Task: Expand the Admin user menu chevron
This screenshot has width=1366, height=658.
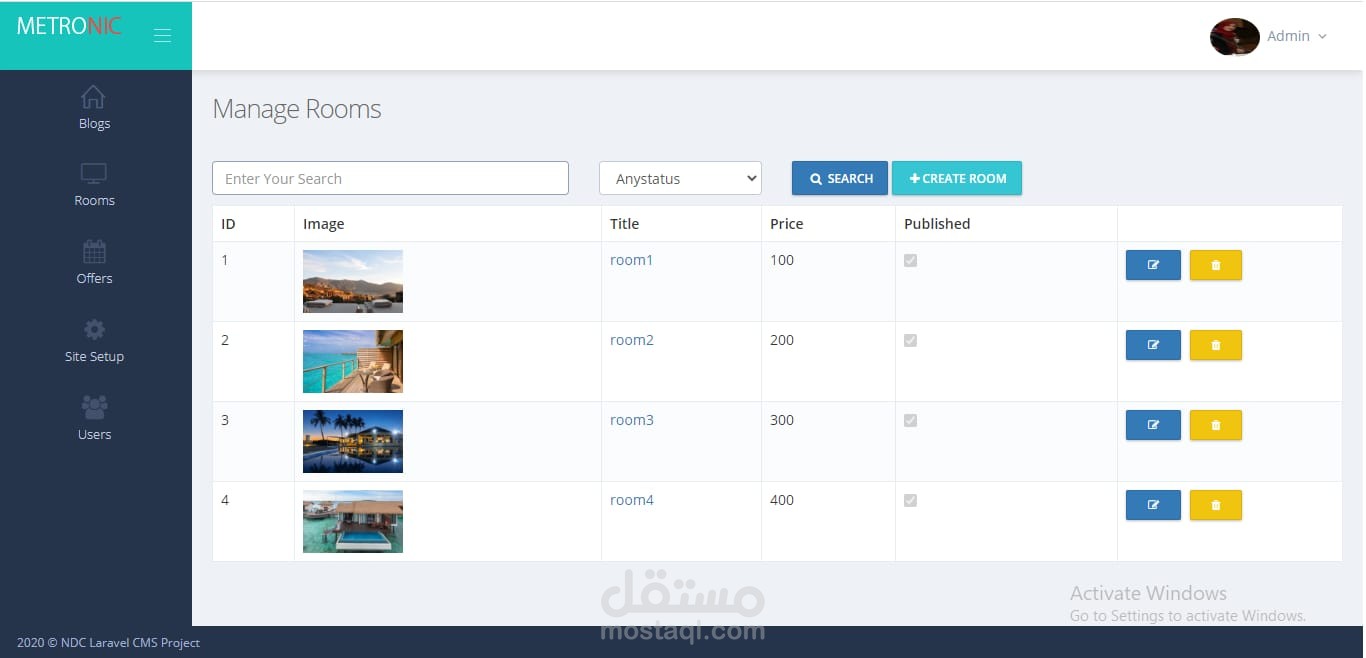Action: (x=1322, y=36)
